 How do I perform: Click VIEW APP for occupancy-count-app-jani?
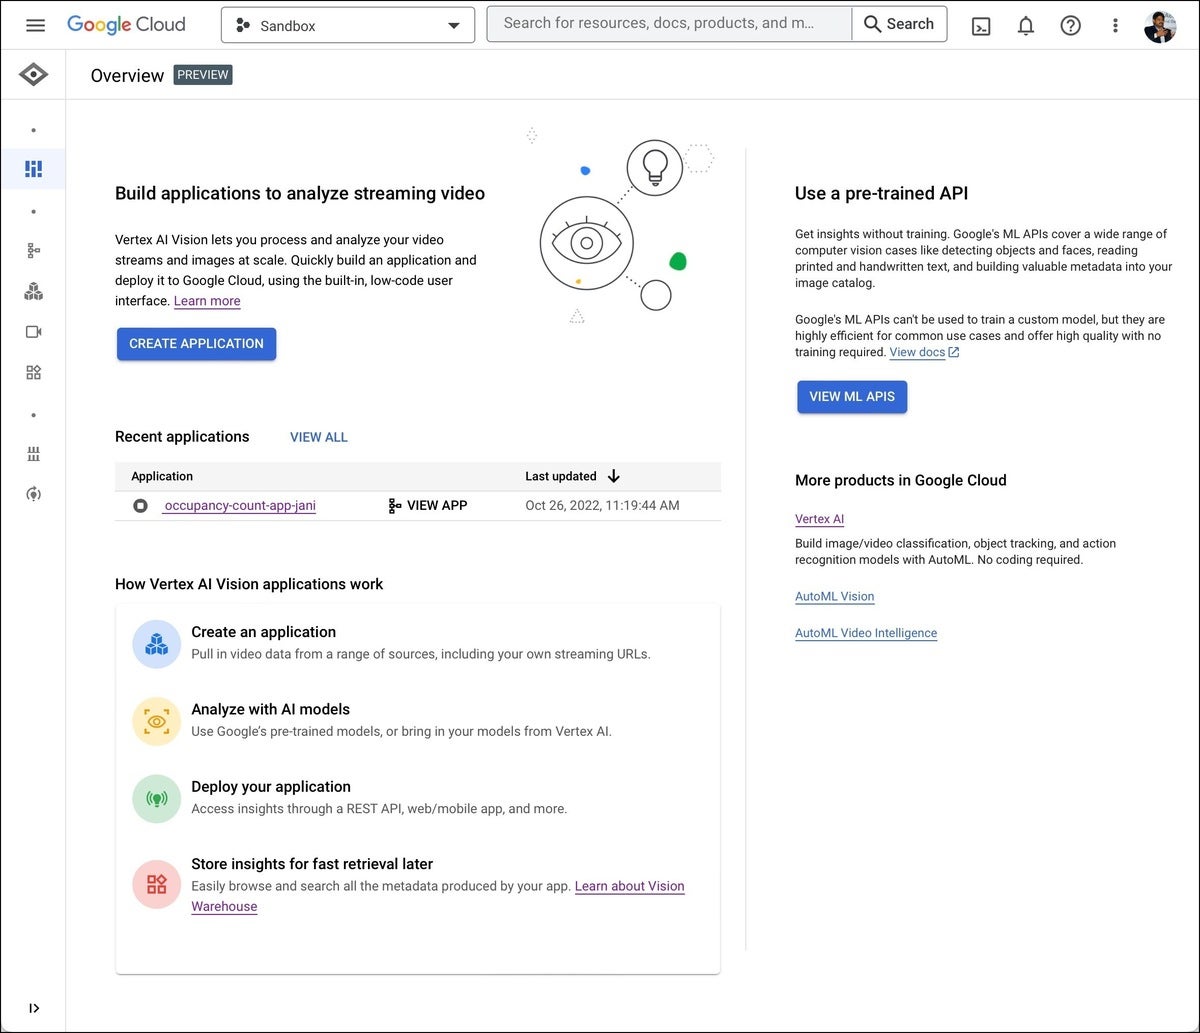(427, 506)
